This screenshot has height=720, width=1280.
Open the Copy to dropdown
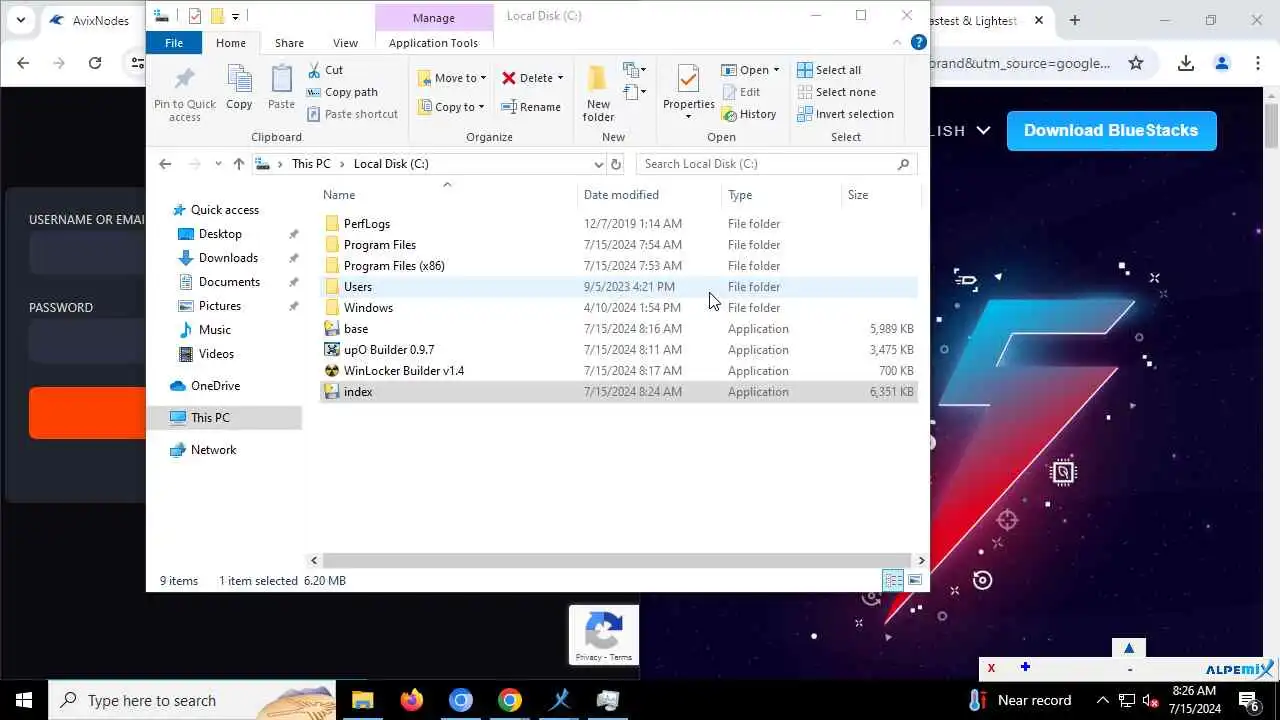(x=451, y=107)
